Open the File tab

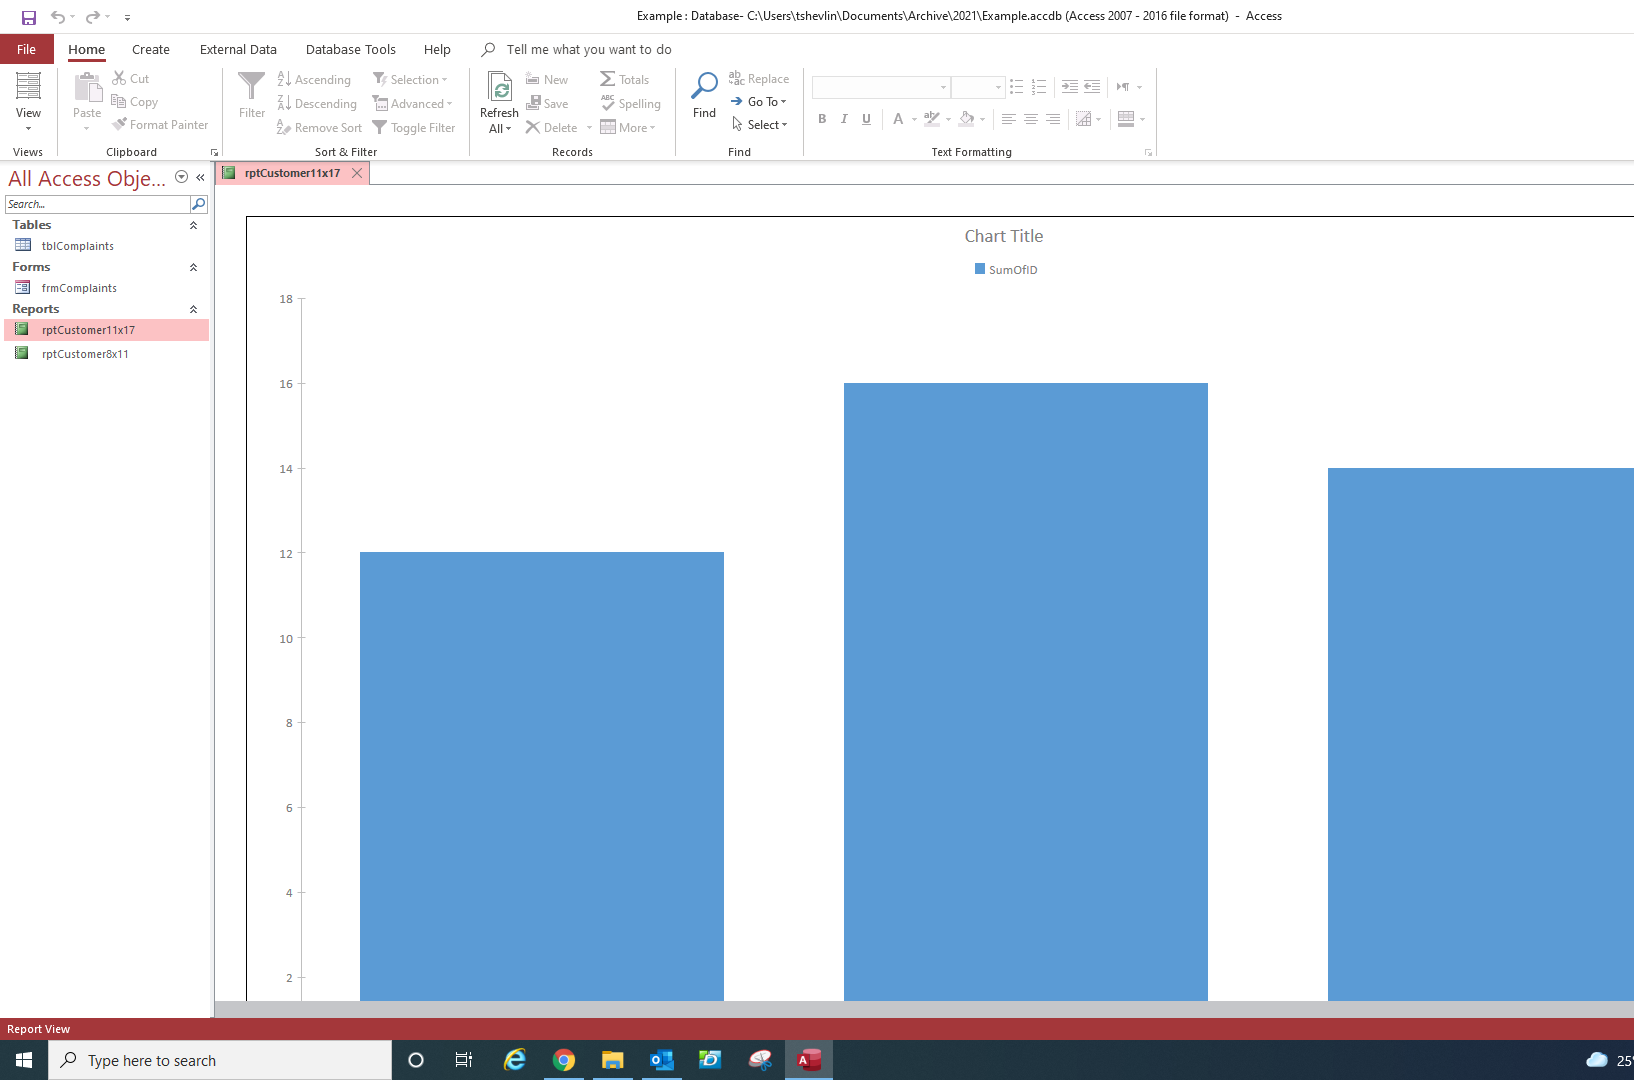click(x=27, y=49)
